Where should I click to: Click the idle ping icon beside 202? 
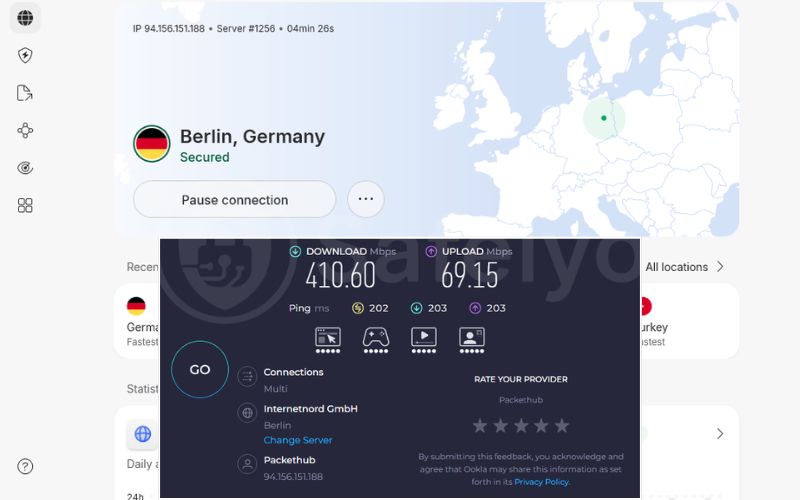point(358,308)
